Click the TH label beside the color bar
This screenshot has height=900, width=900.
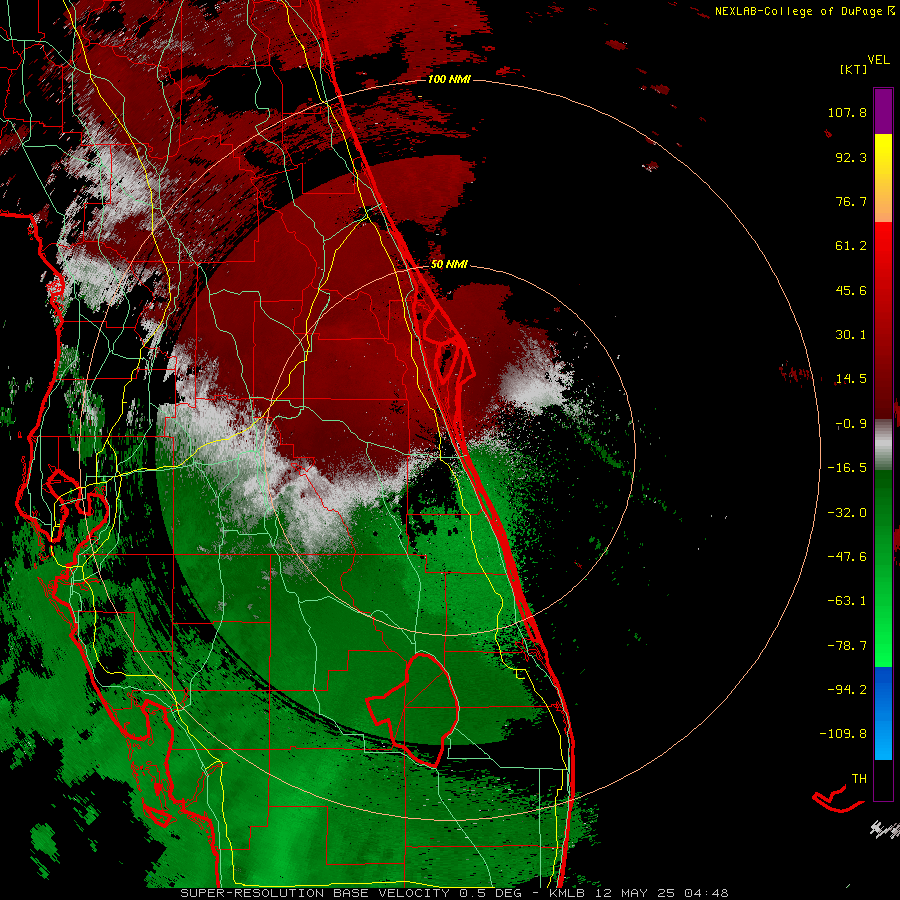click(x=859, y=779)
